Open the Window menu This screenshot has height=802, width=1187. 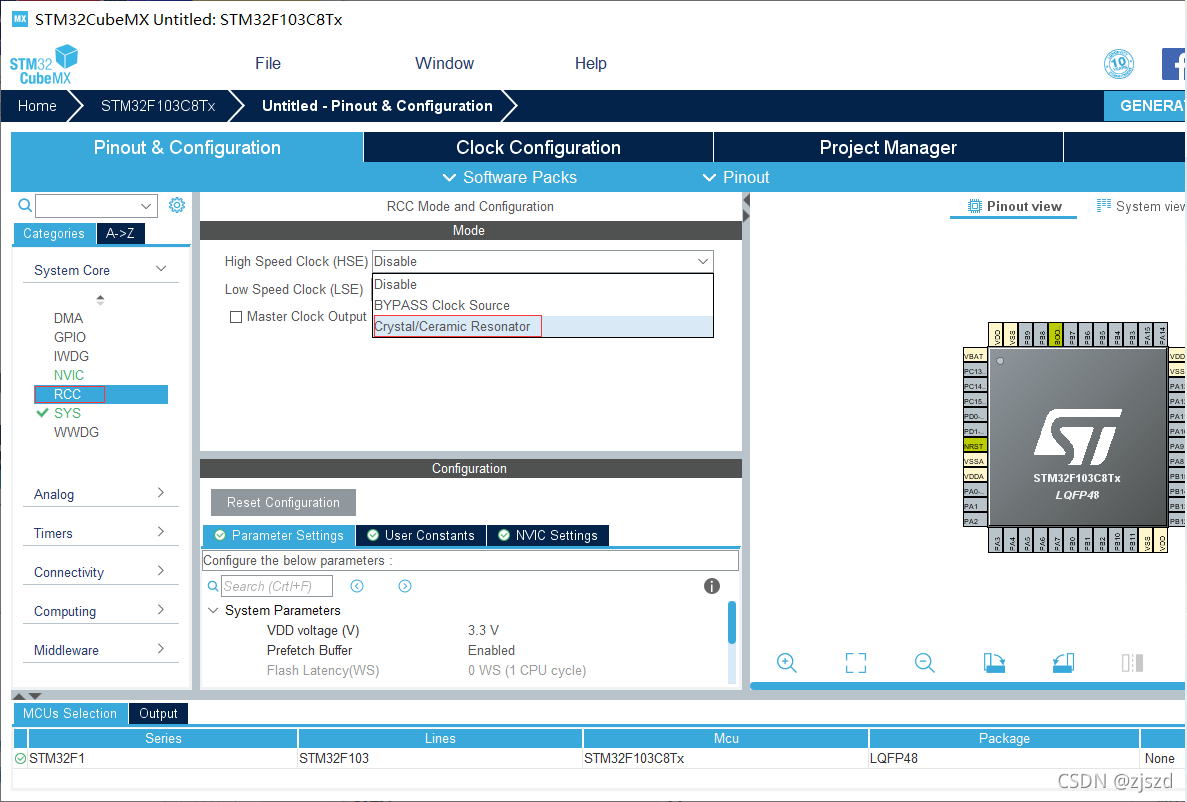tap(444, 64)
